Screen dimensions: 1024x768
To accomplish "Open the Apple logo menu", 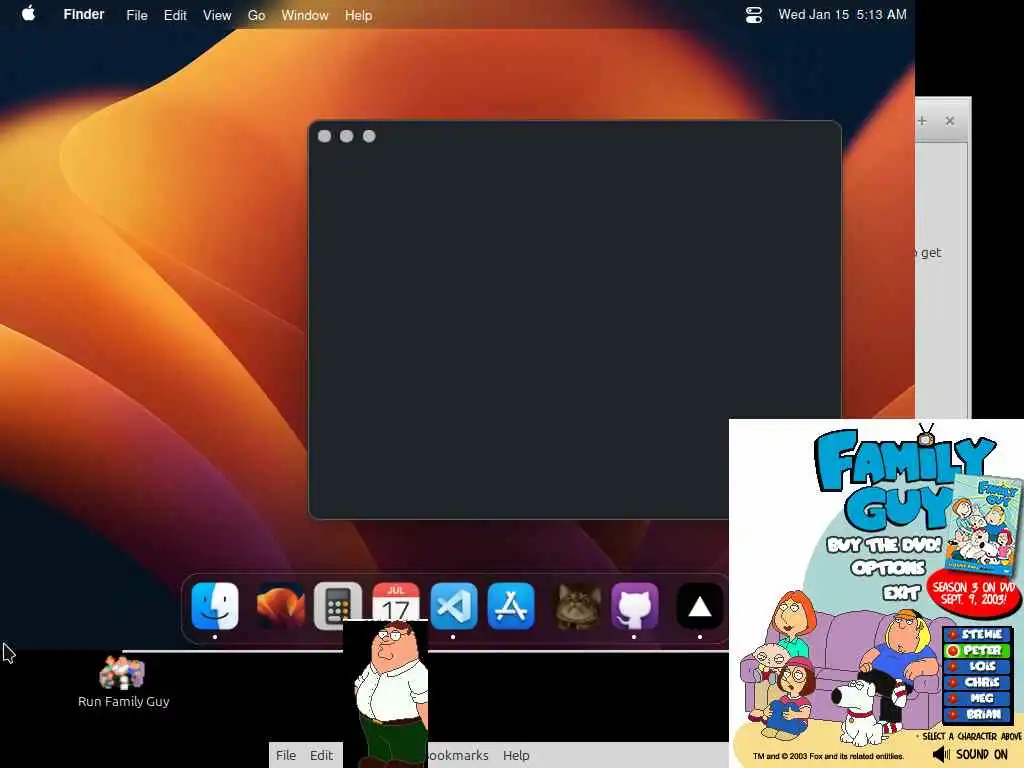I will pos(28,14).
